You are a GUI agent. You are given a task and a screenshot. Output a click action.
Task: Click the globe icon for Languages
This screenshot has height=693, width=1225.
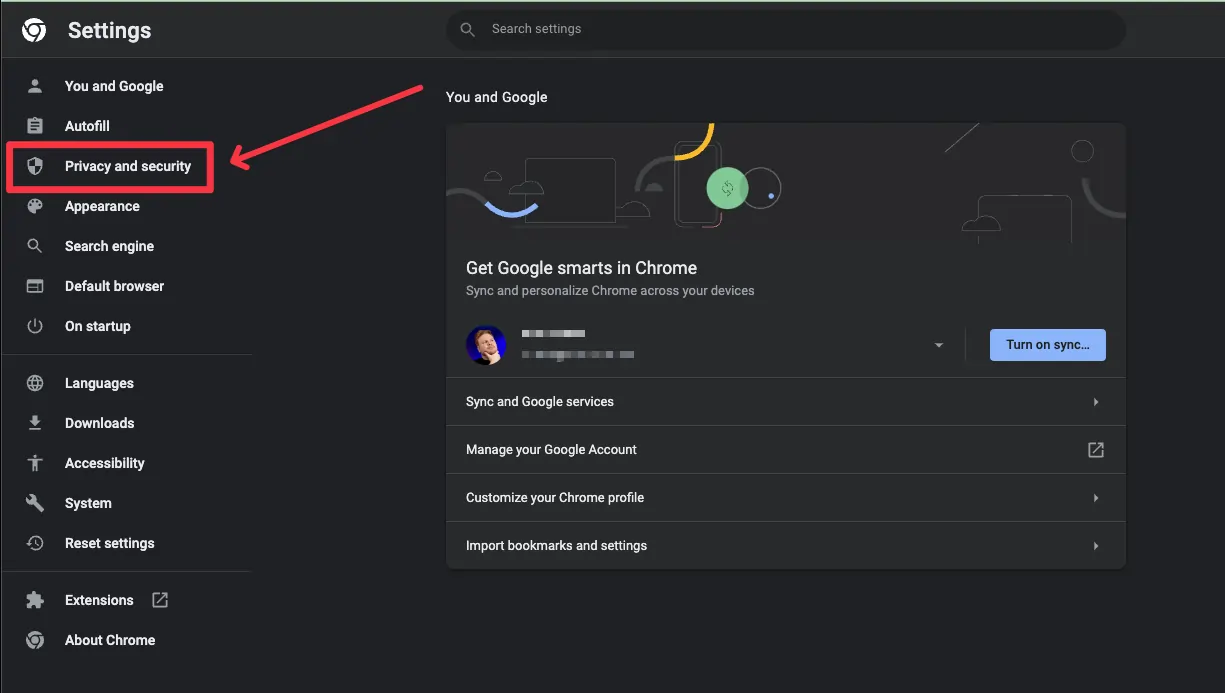pos(35,383)
